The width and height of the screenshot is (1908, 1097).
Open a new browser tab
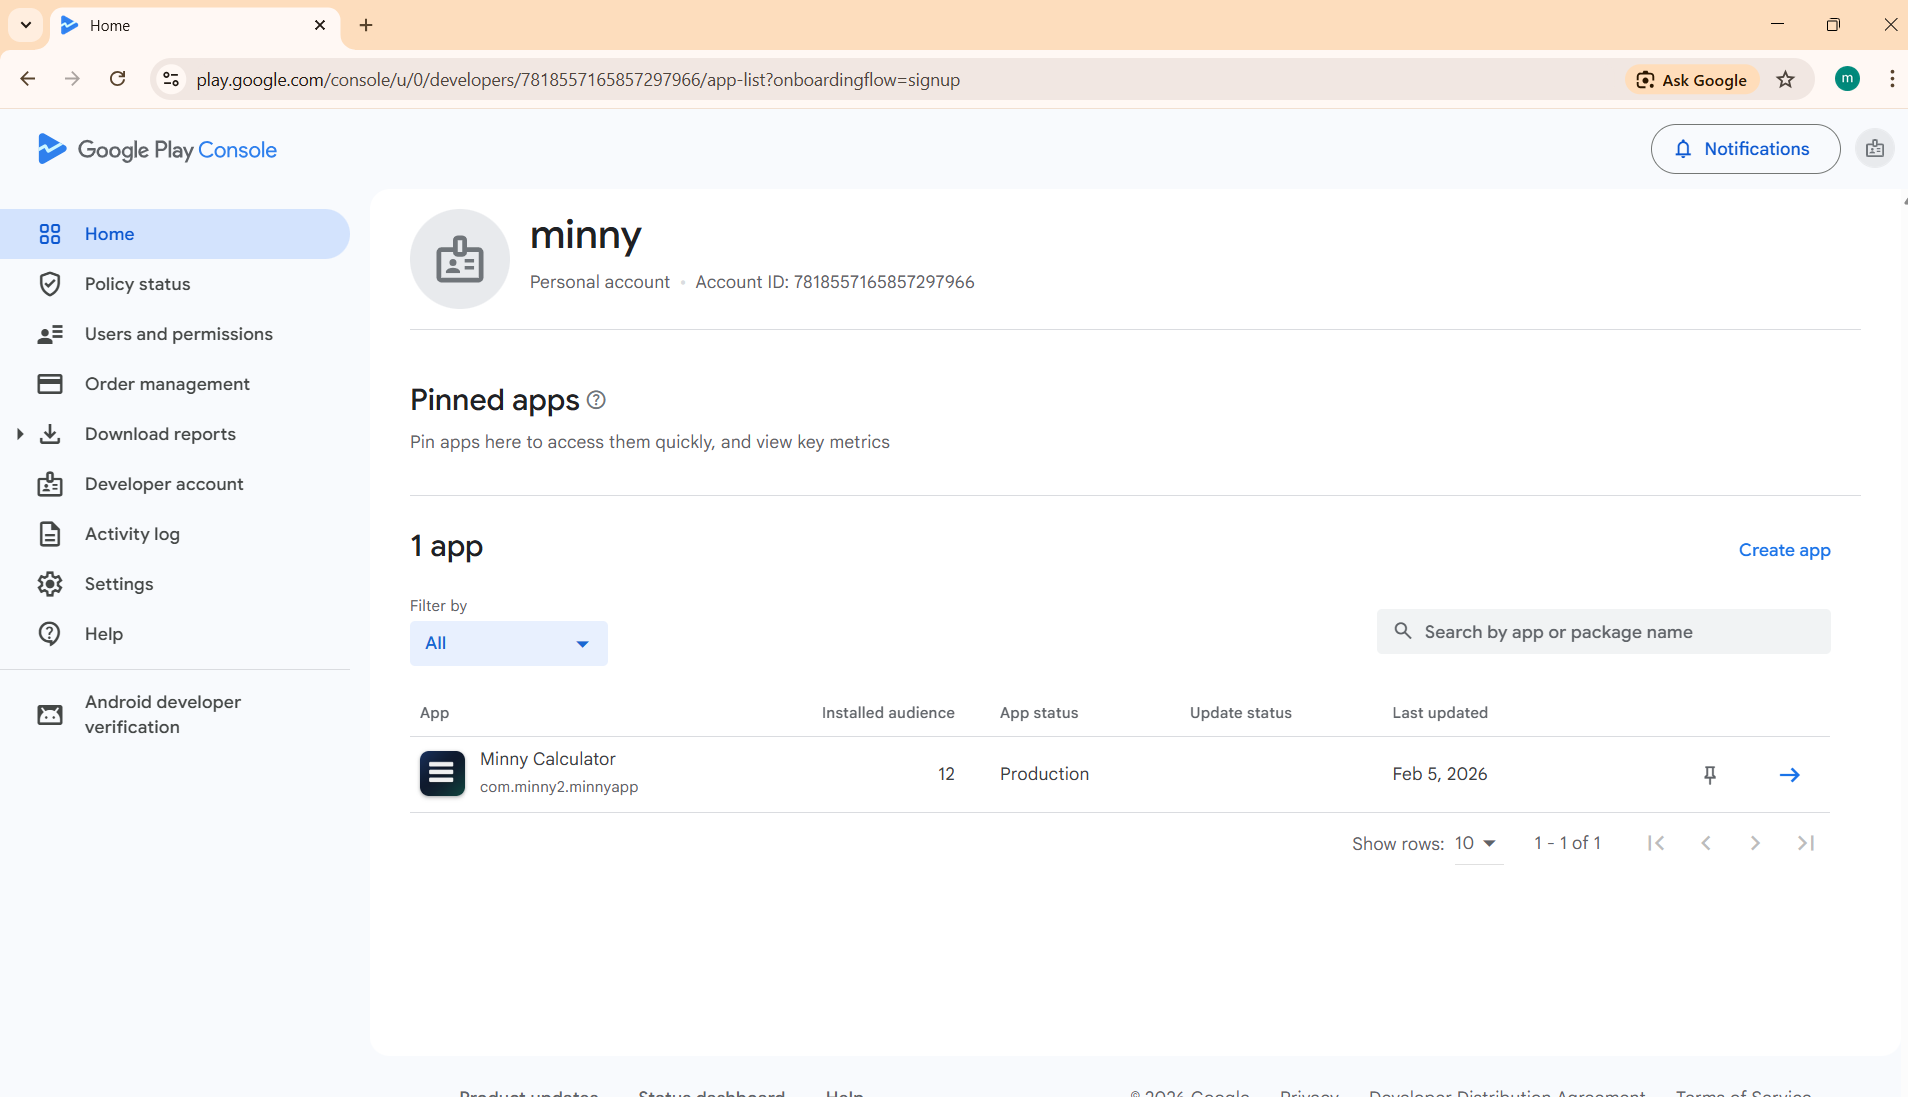tap(366, 25)
